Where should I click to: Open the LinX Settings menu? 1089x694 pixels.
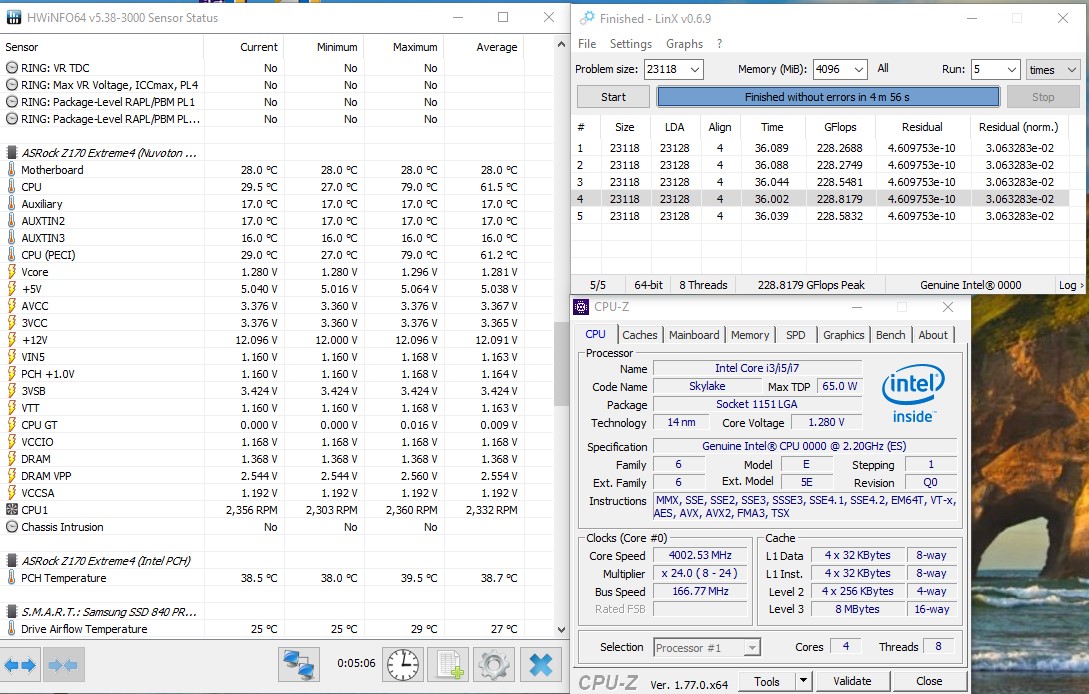point(631,44)
